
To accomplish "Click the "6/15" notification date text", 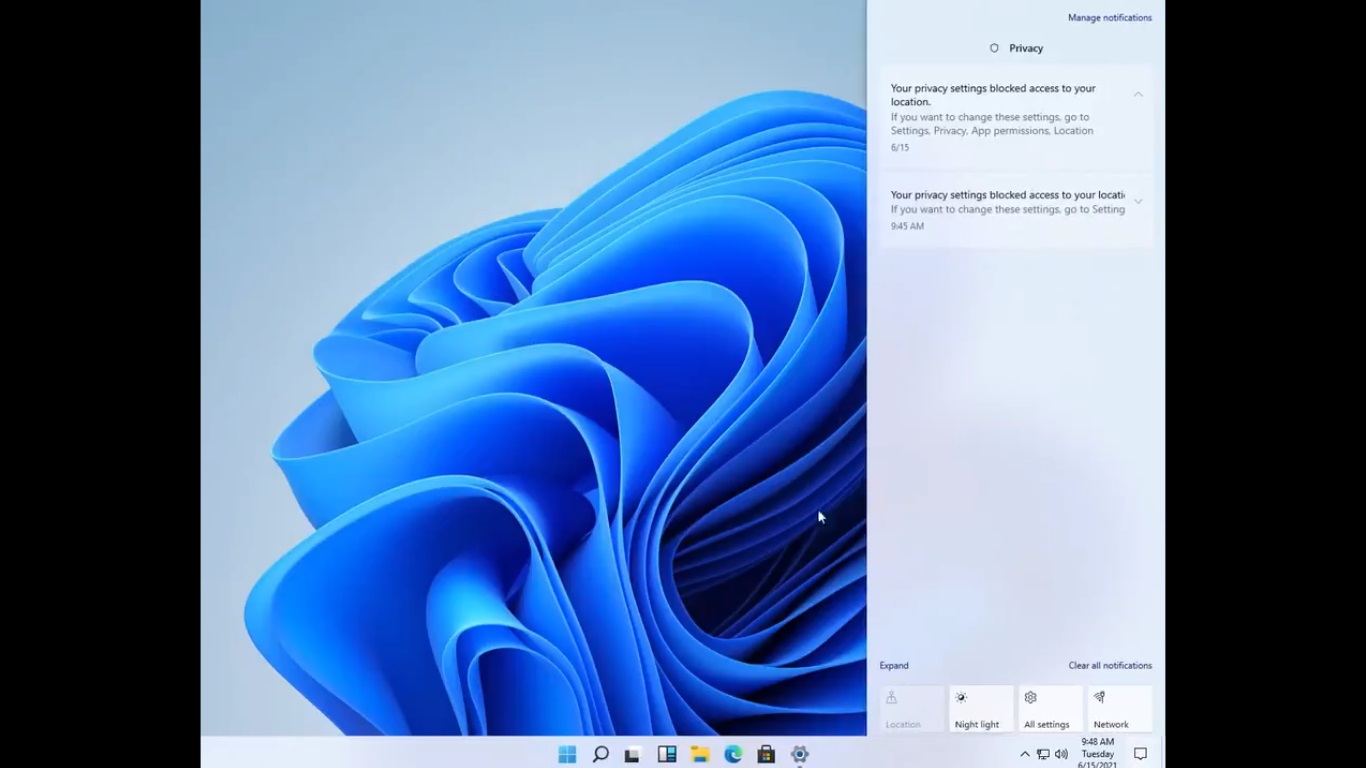I will [x=900, y=148].
